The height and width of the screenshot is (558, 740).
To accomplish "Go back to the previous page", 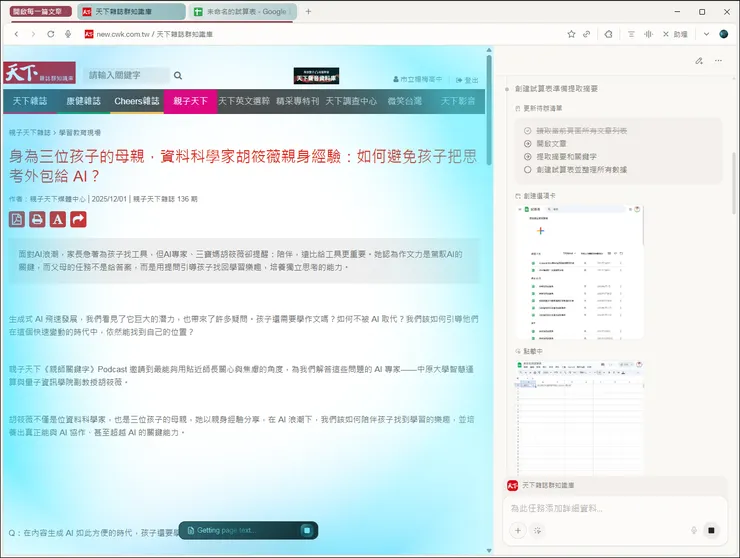I will [17, 34].
